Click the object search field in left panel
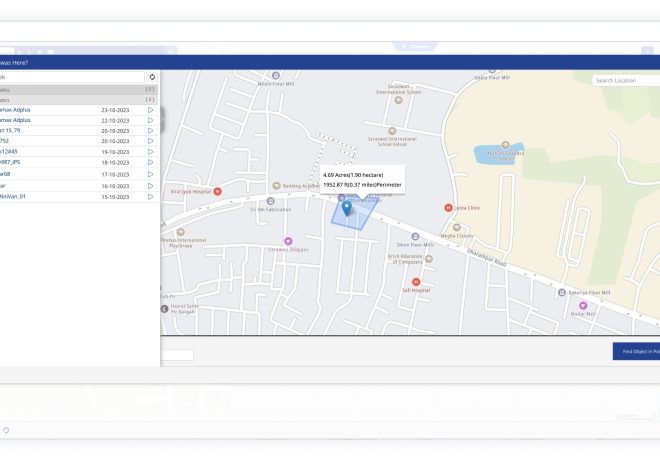The width and height of the screenshot is (660, 460). [x=70, y=77]
